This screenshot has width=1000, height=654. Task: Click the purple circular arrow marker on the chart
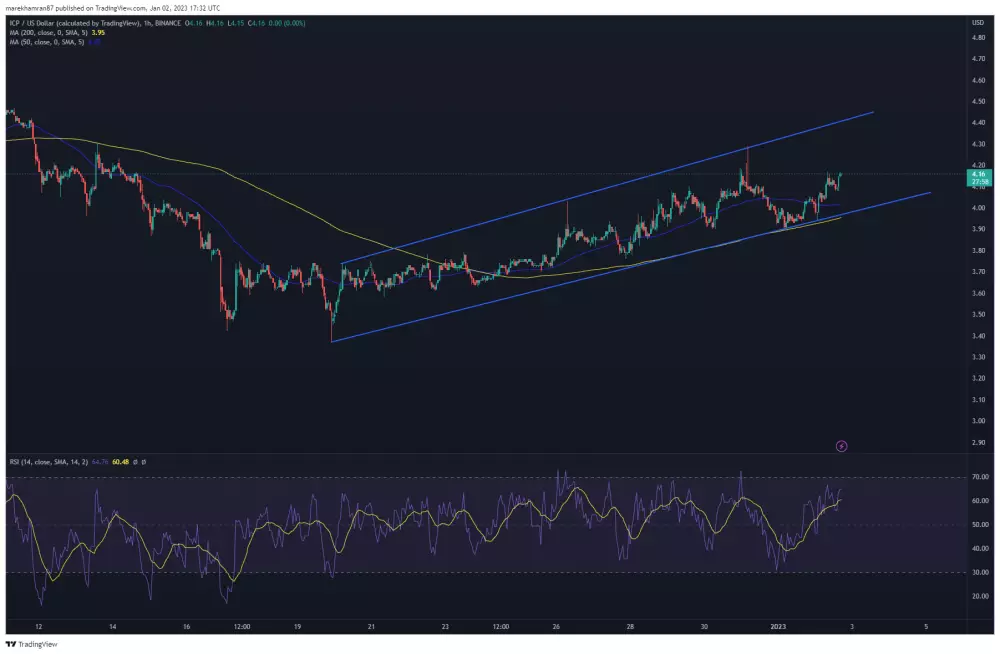[842, 445]
